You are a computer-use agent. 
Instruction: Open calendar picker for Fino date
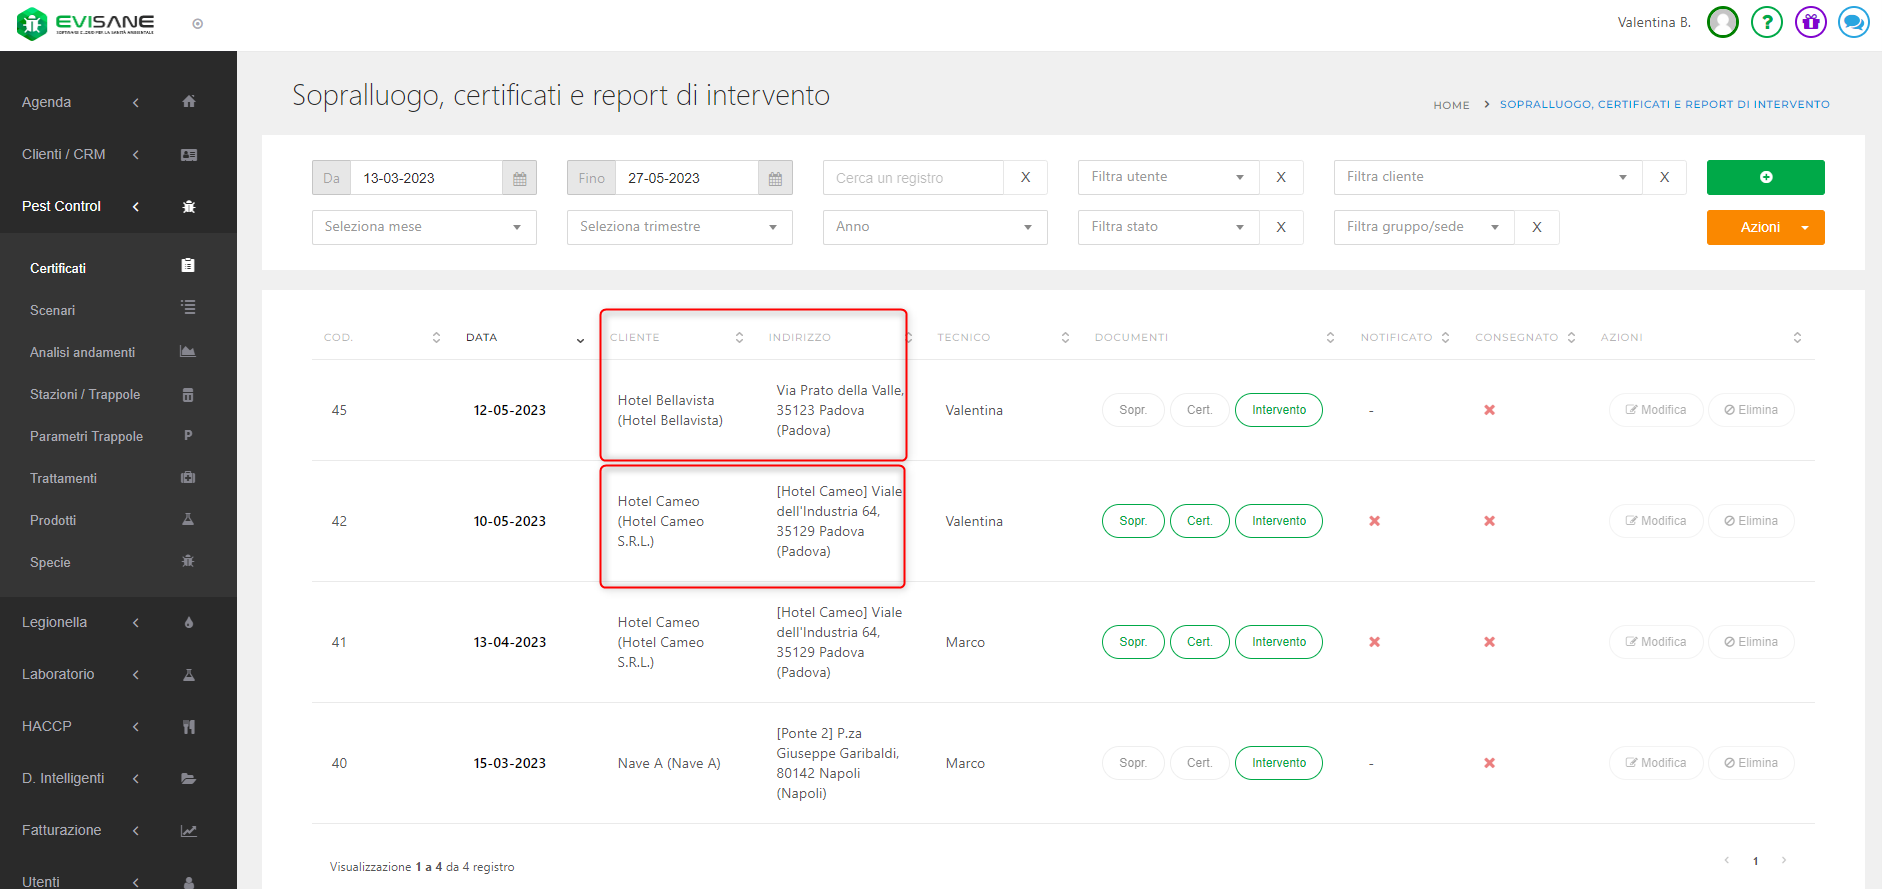(x=775, y=178)
